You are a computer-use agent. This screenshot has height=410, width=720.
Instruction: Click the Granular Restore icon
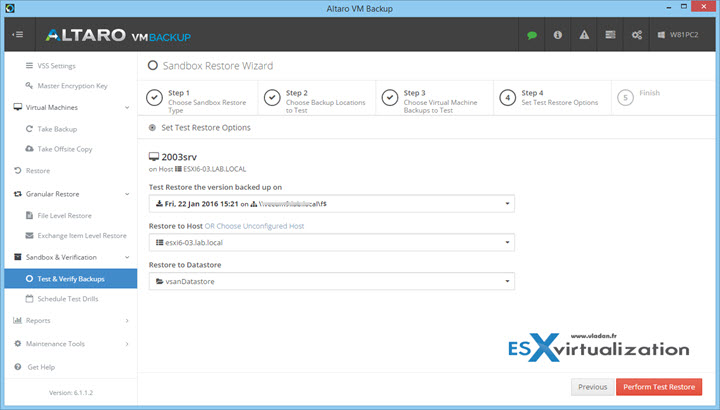click(x=17, y=194)
